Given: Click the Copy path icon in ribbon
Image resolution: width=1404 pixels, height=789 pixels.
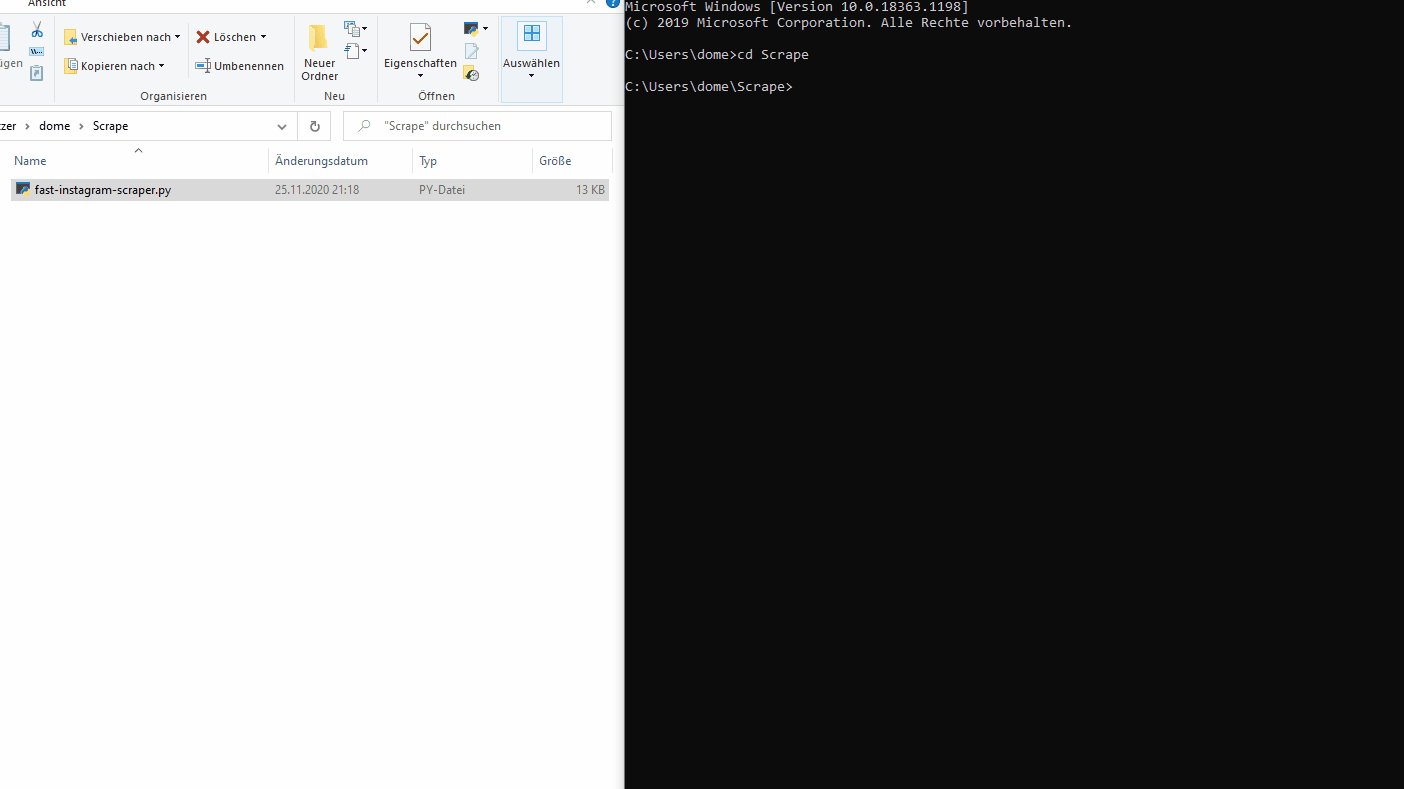Looking at the screenshot, I should [x=37, y=52].
